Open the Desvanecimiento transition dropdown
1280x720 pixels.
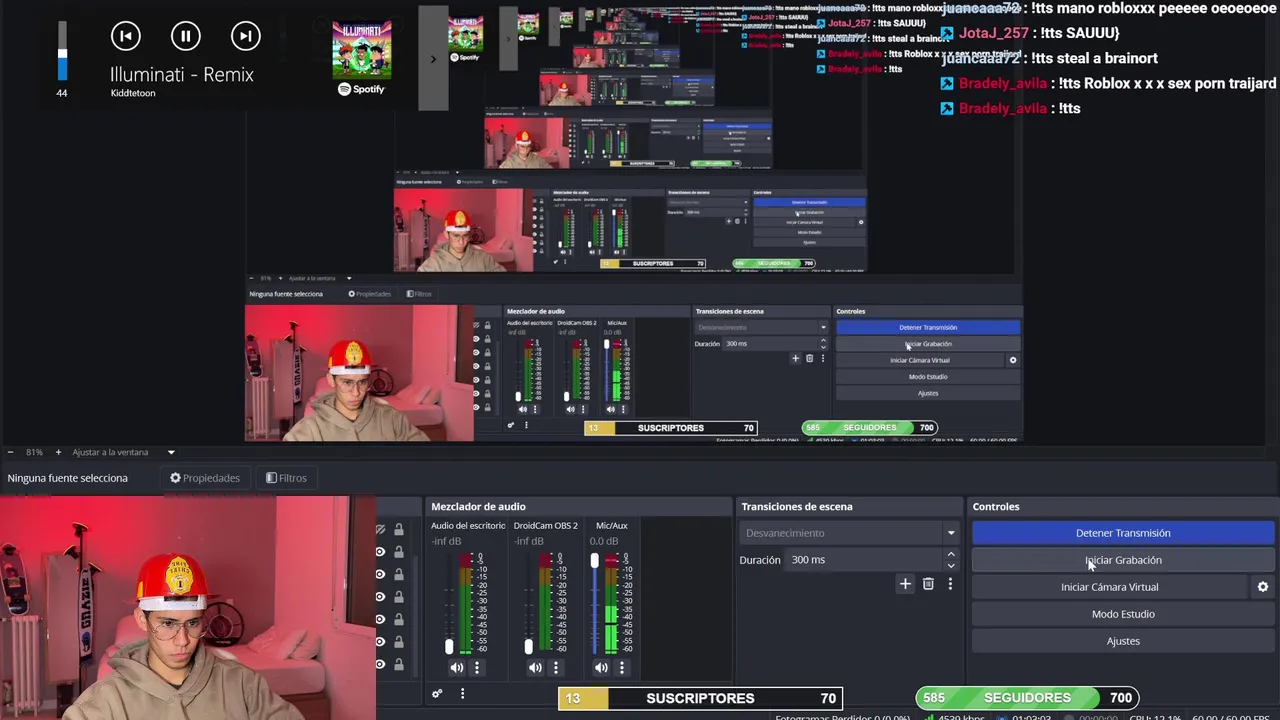849,533
